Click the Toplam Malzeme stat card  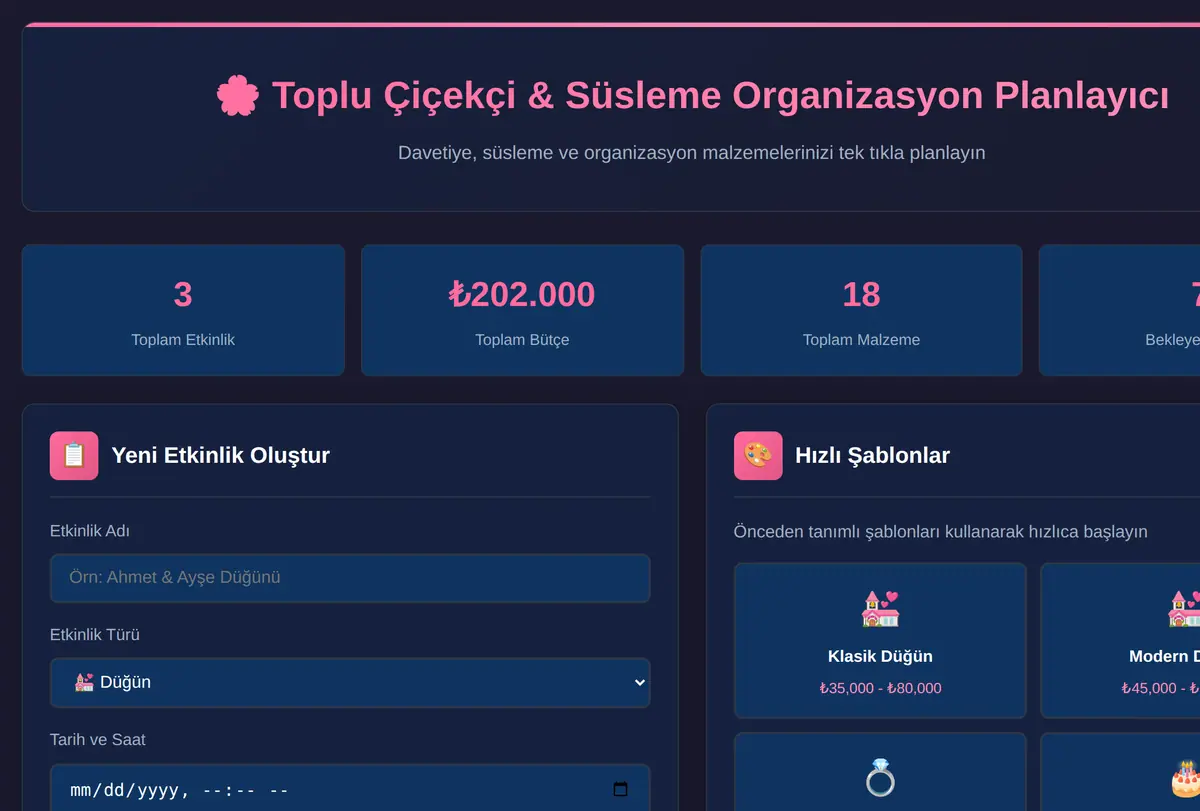(861, 310)
